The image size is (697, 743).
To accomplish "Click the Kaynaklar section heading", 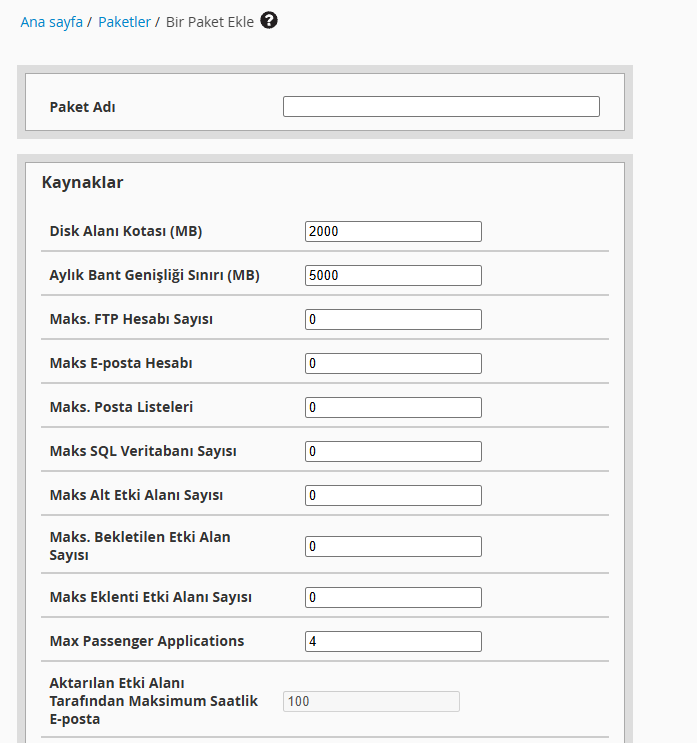I will 82,182.
